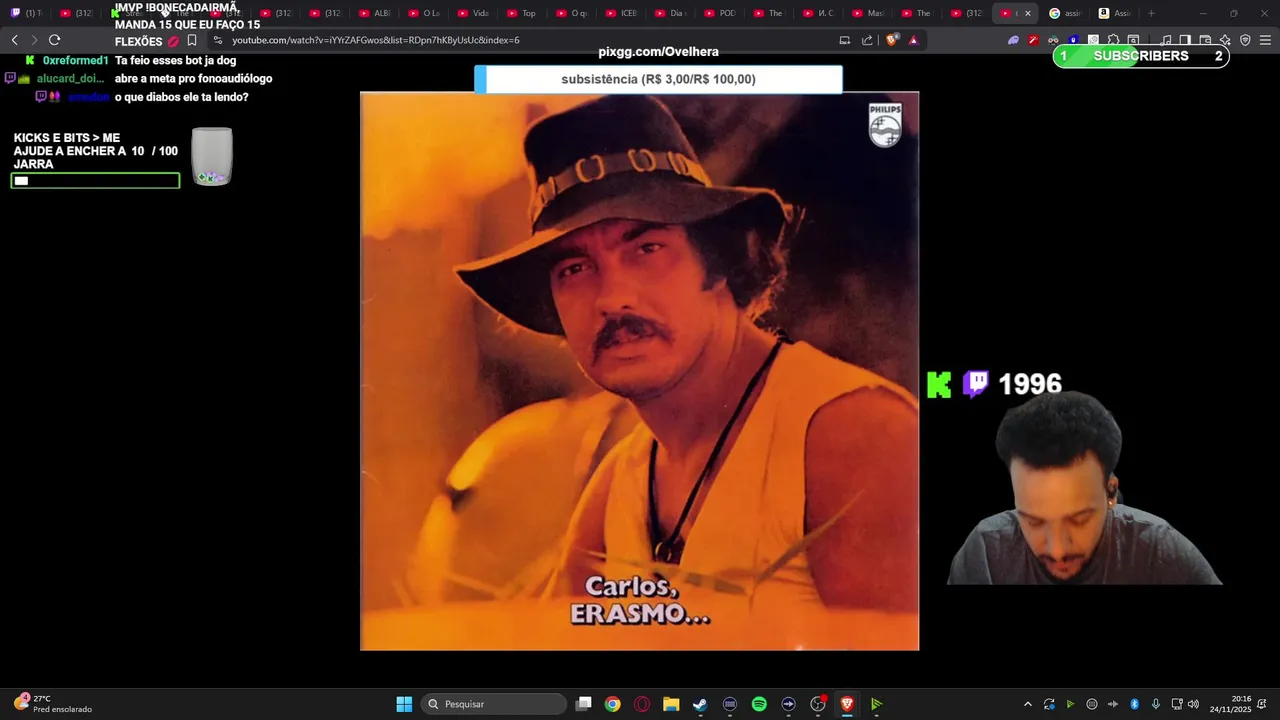1280x720 pixels.
Task: Open the Leo AI sparkle icon
Action: click(x=1225, y=40)
